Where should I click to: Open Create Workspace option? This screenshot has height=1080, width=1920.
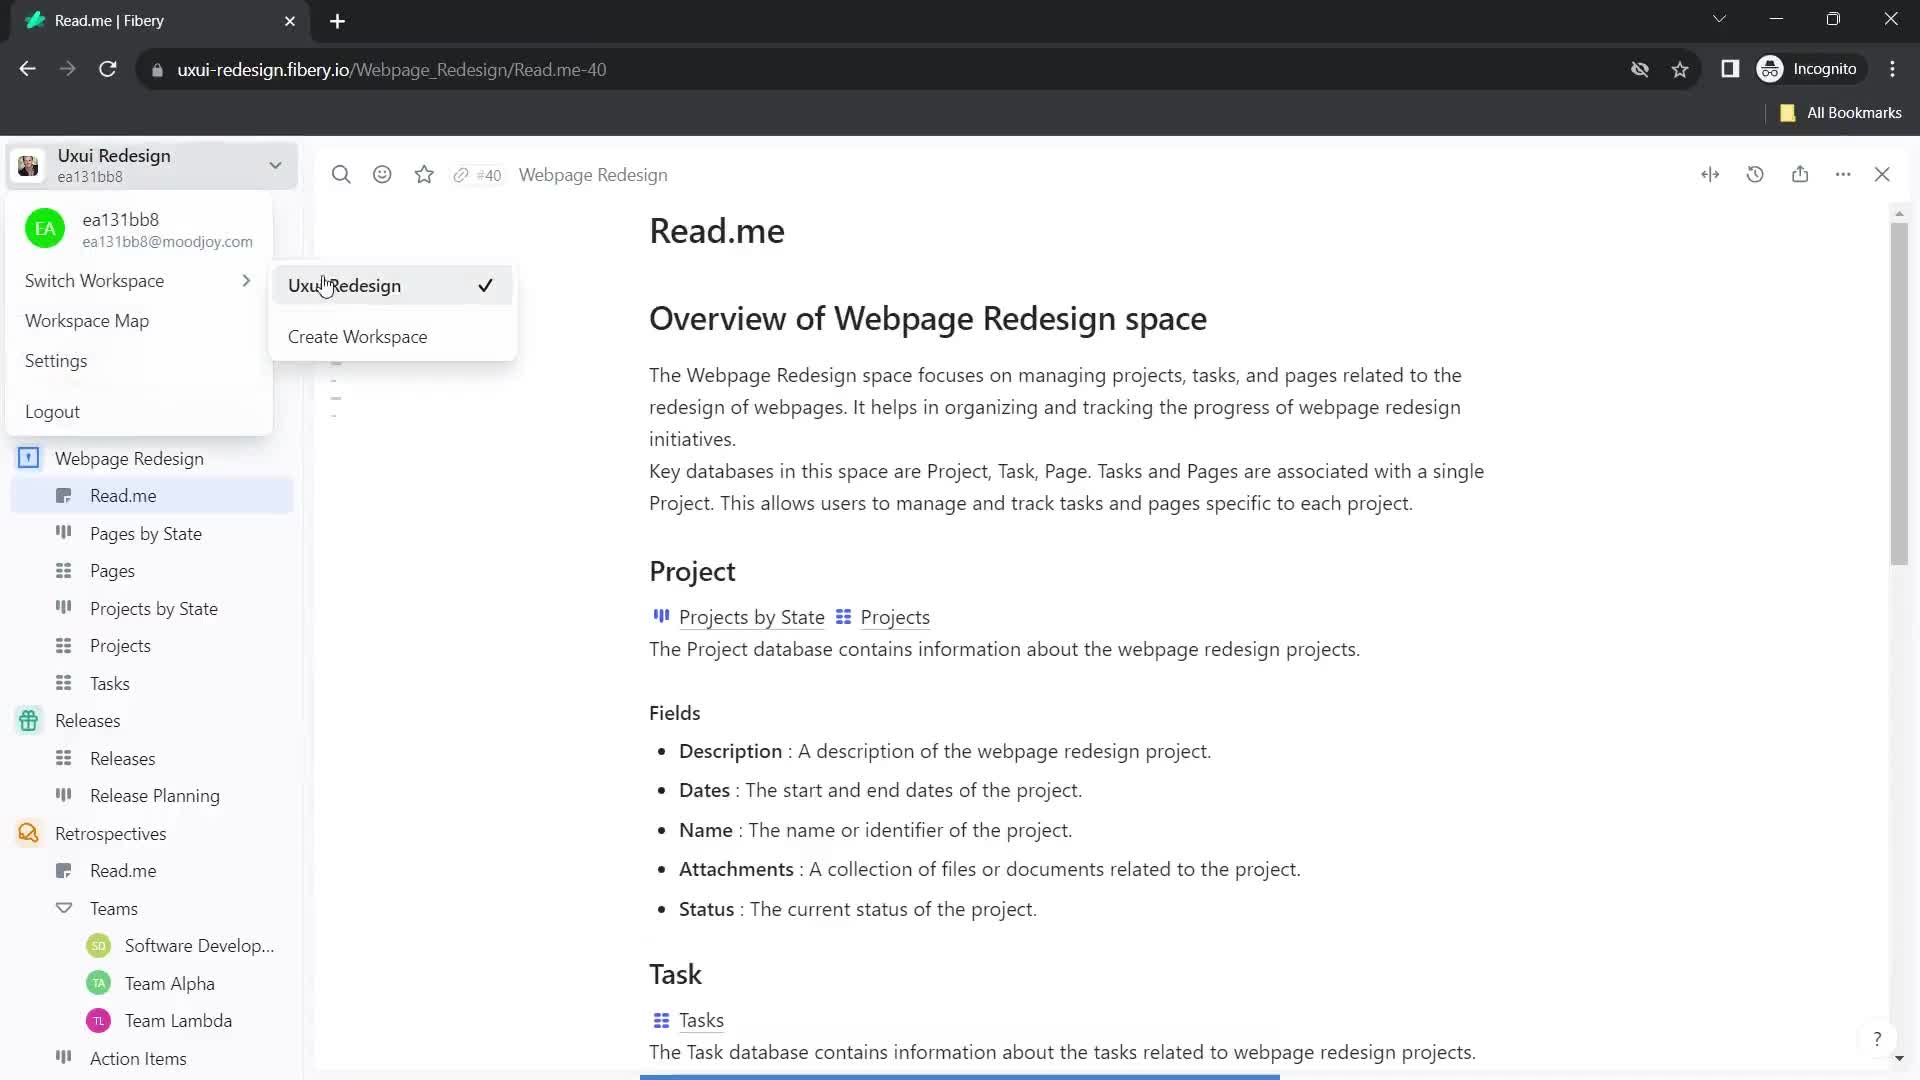click(x=359, y=336)
